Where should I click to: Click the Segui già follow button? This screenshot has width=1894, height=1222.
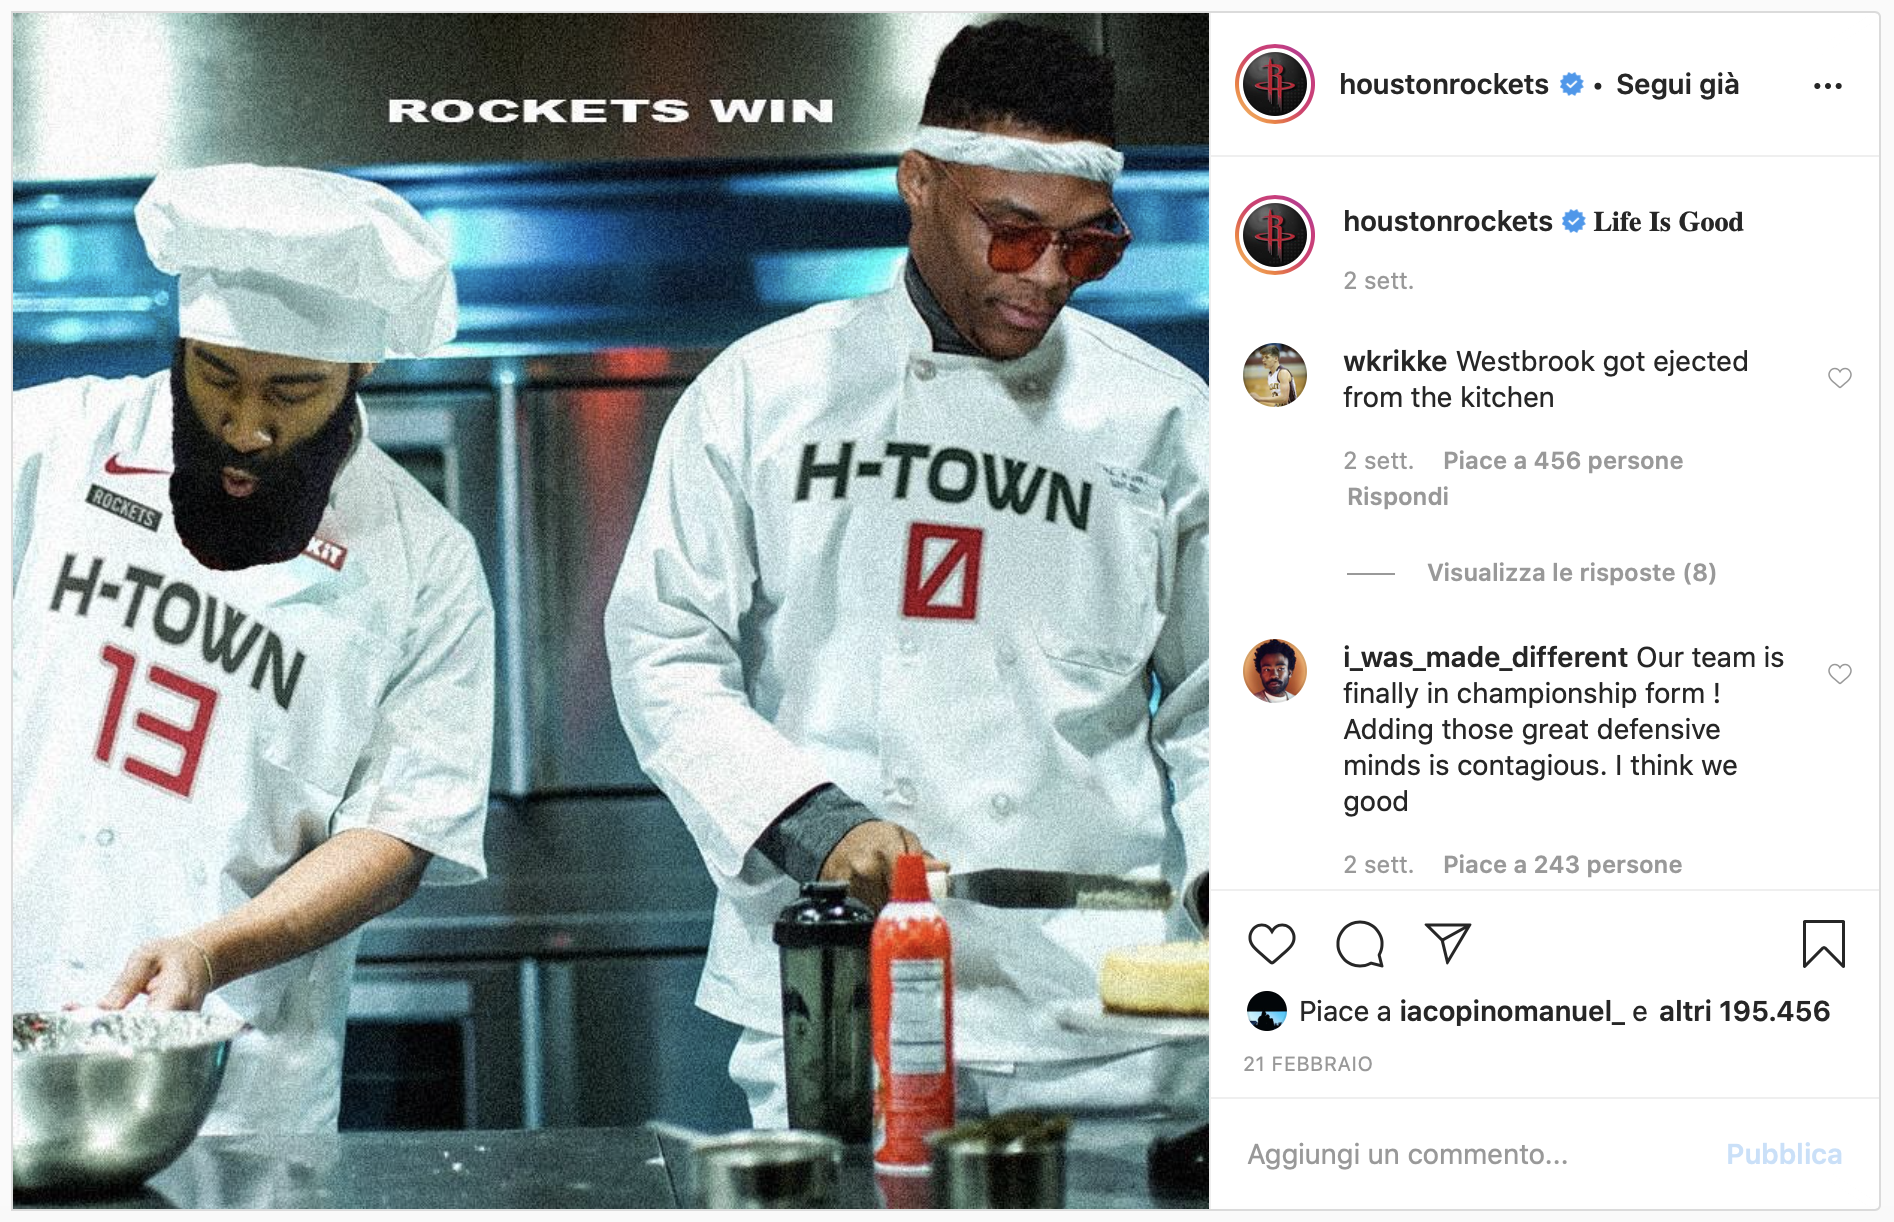pyautogui.click(x=1677, y=85)
